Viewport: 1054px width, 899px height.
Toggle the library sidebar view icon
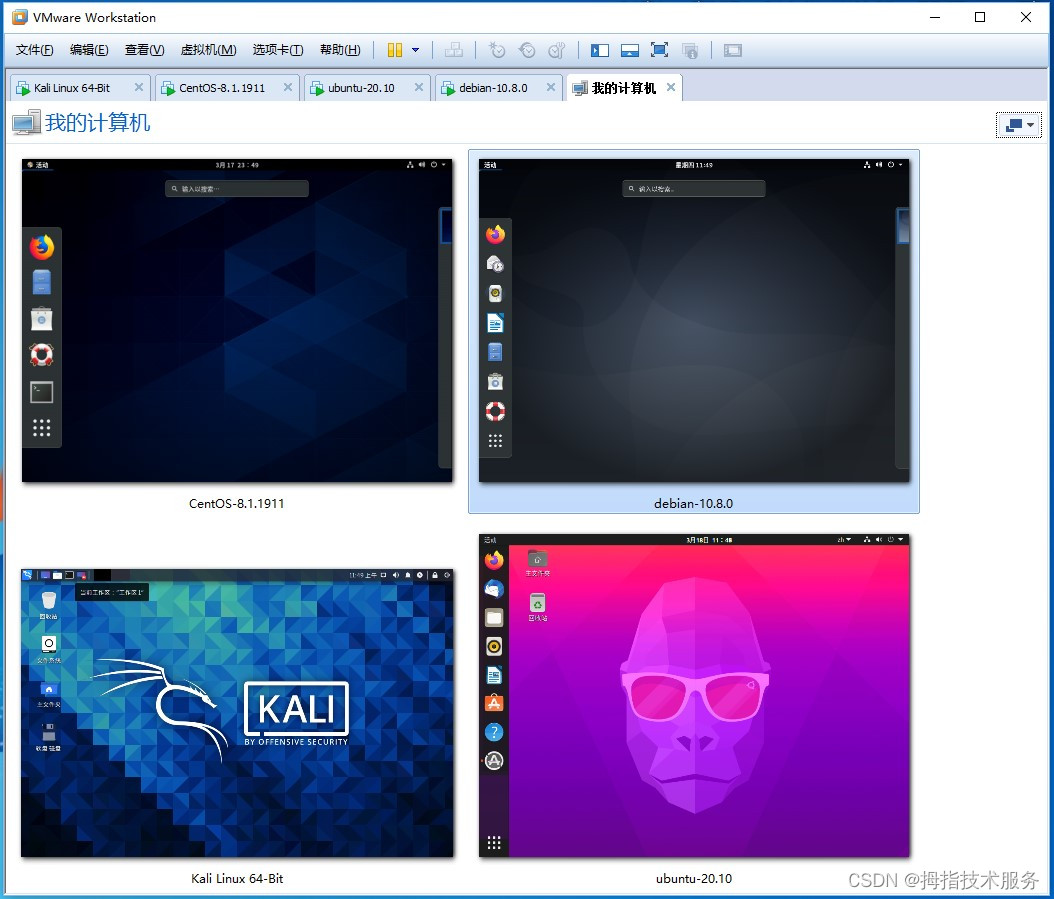coord(600,50)
